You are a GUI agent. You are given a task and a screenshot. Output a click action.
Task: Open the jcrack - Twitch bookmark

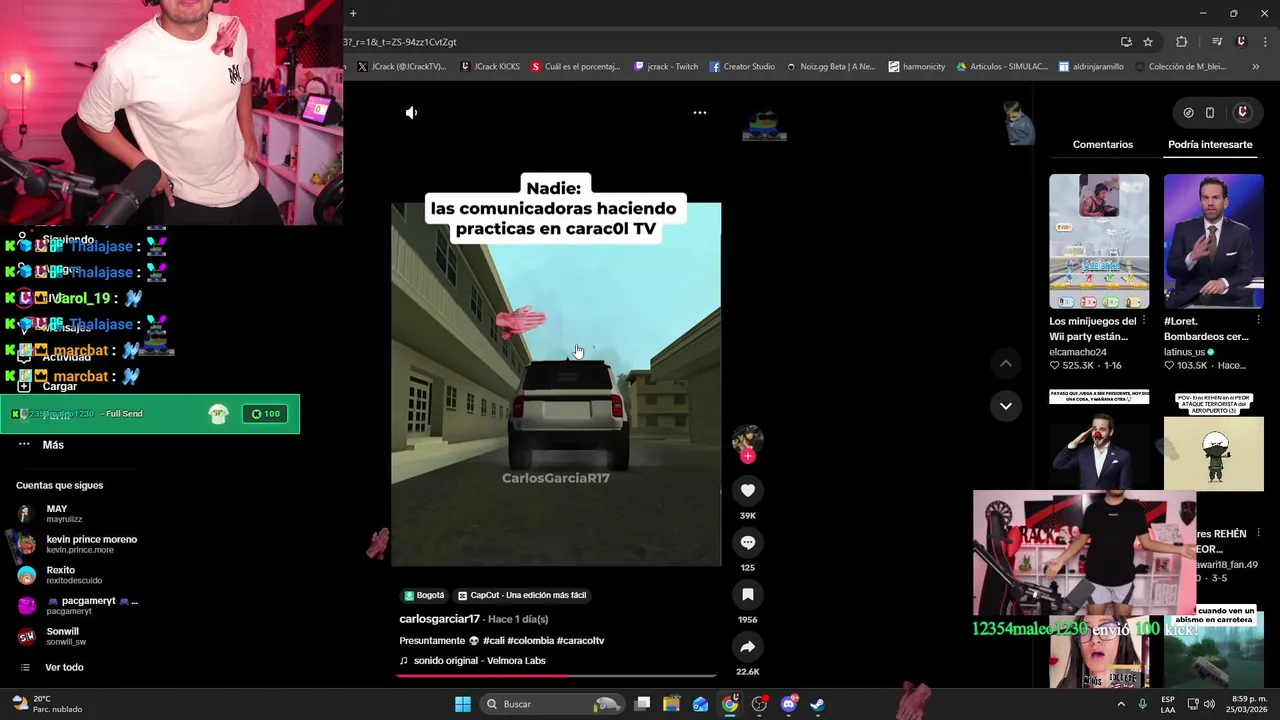tap(666, 67)
